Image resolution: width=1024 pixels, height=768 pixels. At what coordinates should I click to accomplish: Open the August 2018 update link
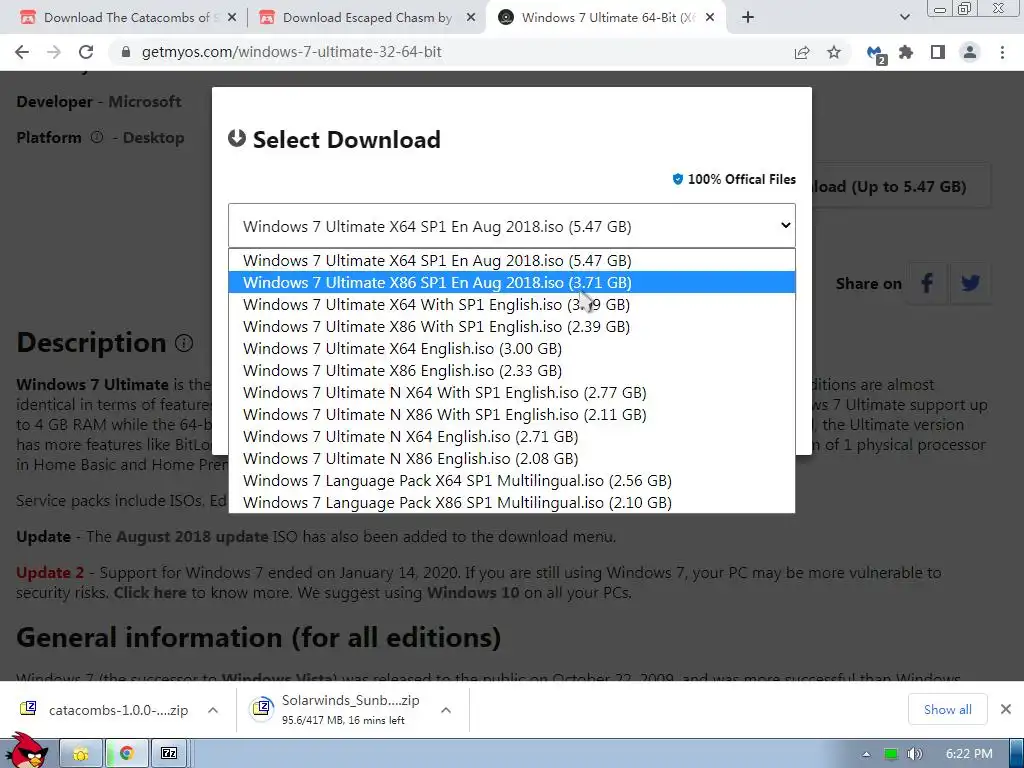click(192, 537)
